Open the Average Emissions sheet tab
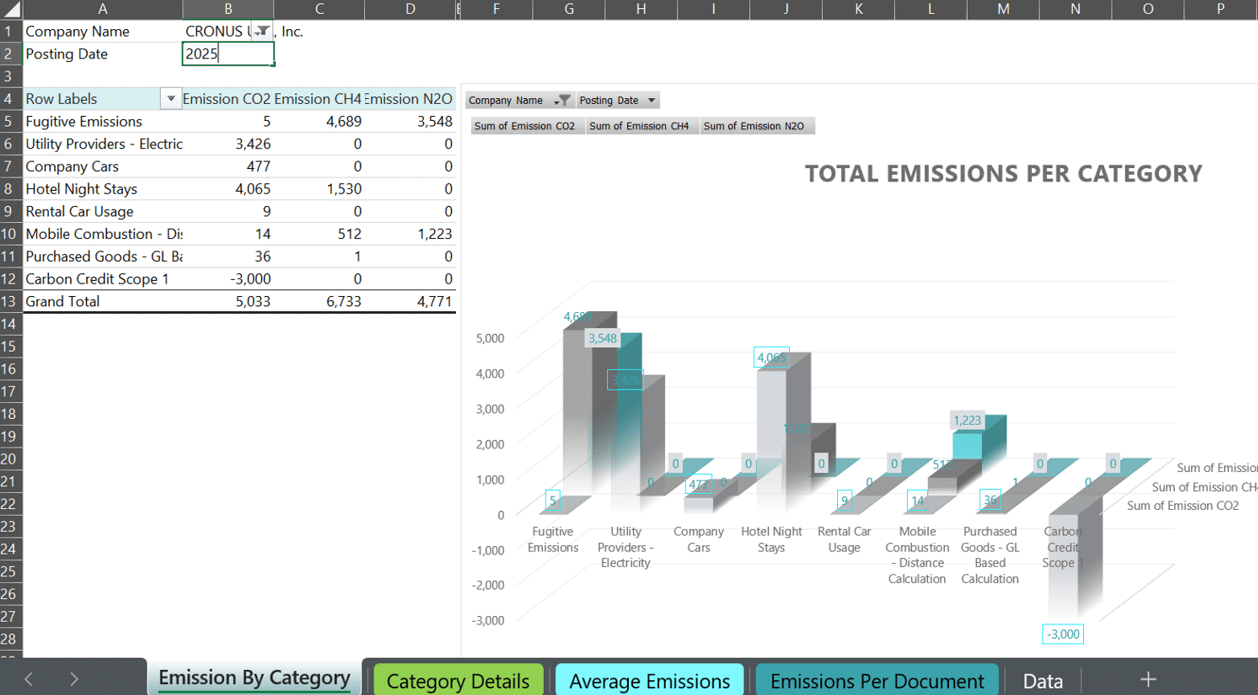The width and height of the screenshot is (1258, 695). tap(649, 681)
